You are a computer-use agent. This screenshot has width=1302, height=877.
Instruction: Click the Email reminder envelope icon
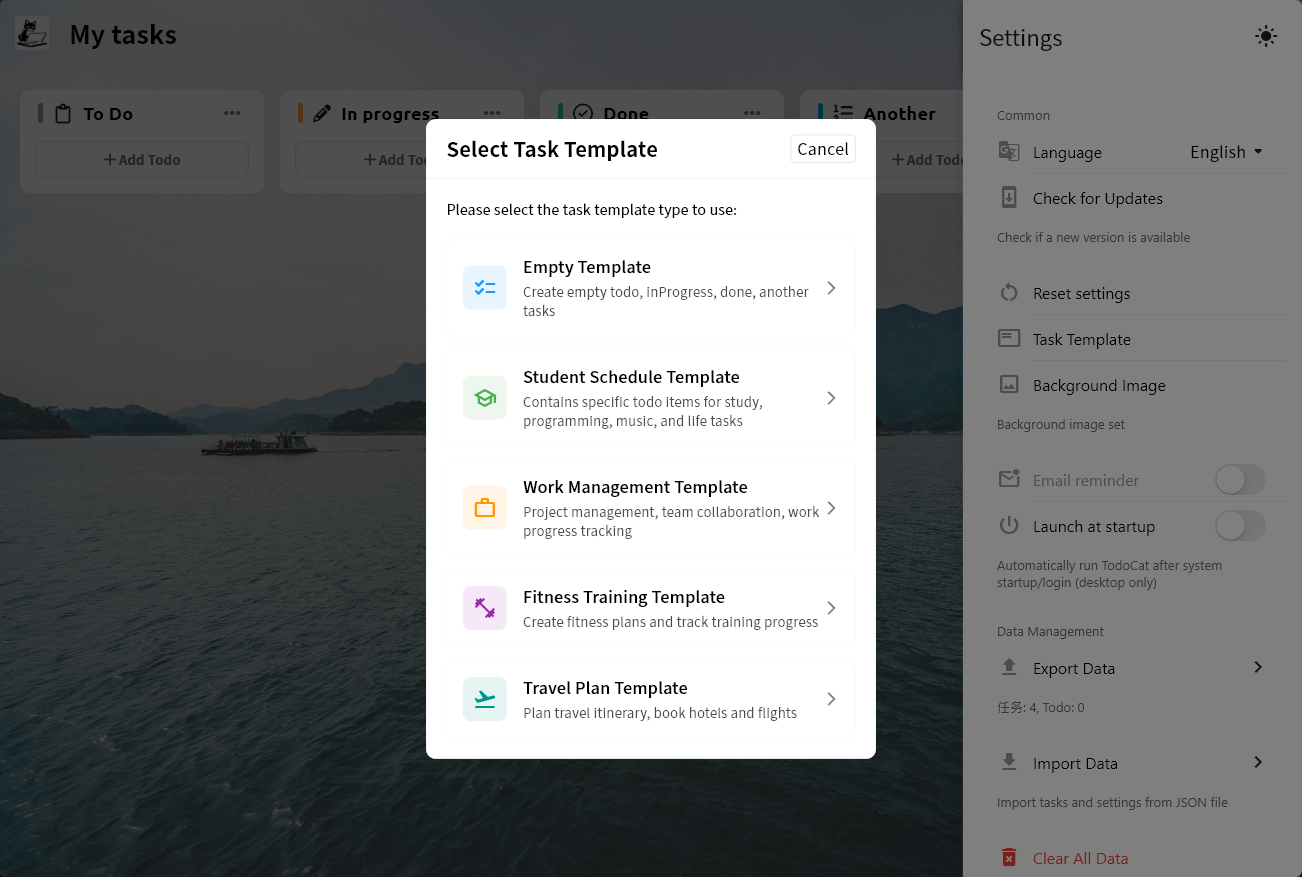[x=1009, y=479]
